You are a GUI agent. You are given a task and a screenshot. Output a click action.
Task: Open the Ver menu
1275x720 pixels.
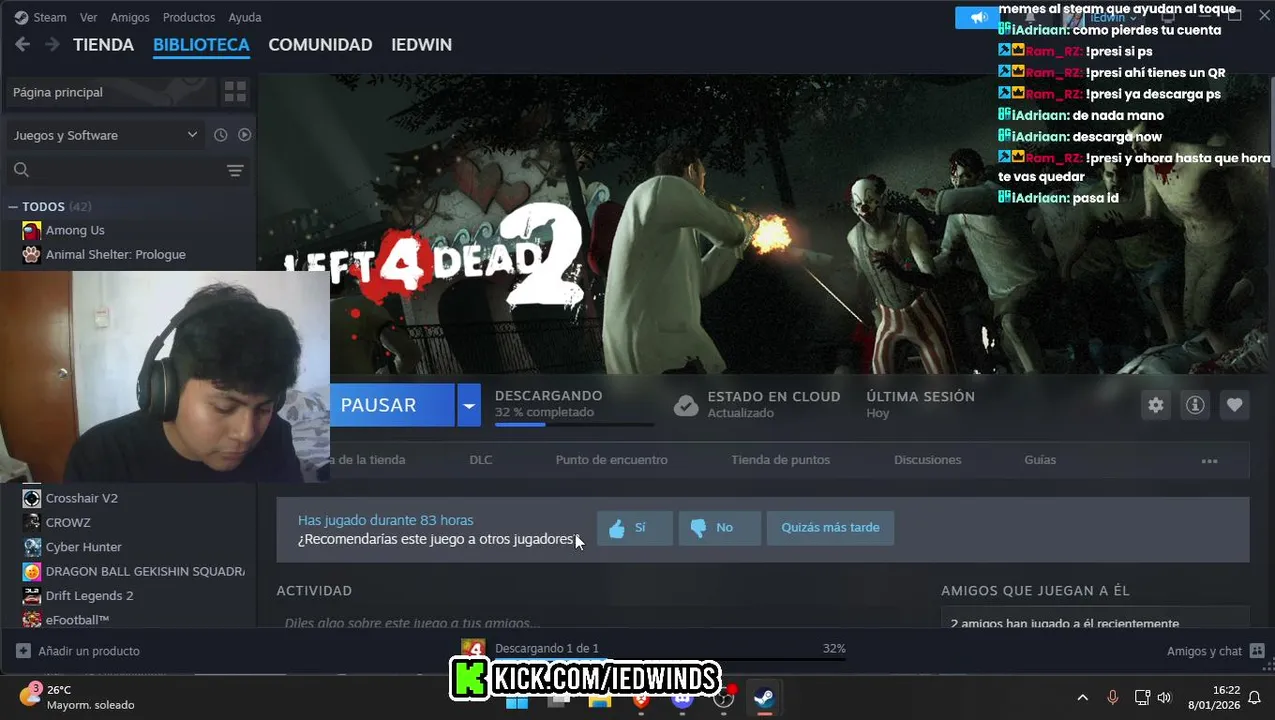click(89, 17)
